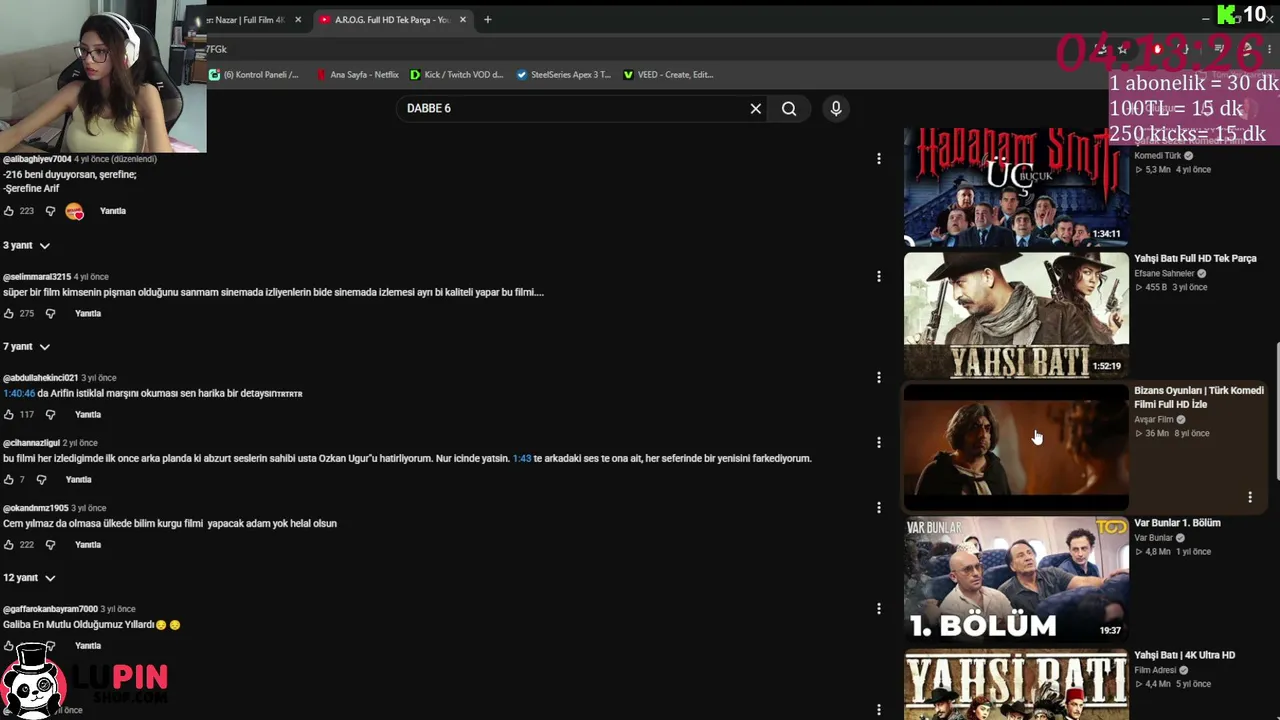
Task: Dislike the comment by @selimmaral3215
Action: (x=50, y=314)
